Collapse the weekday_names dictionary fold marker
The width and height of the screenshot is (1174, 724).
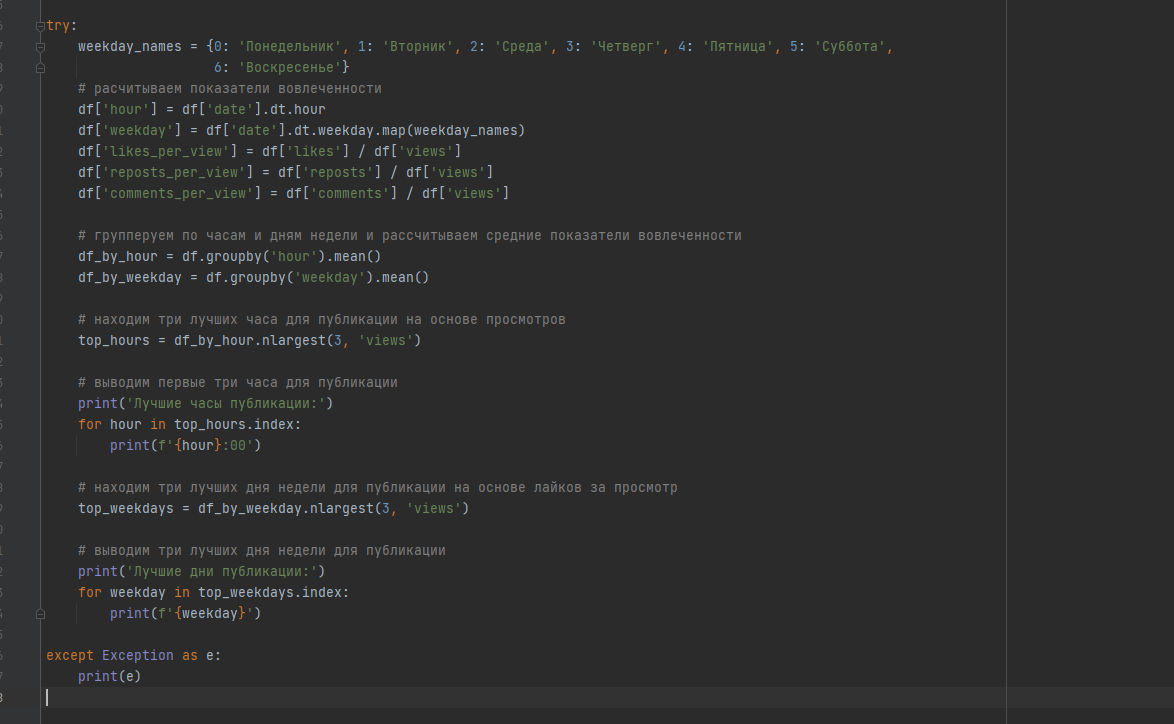[x=40, y=47]
